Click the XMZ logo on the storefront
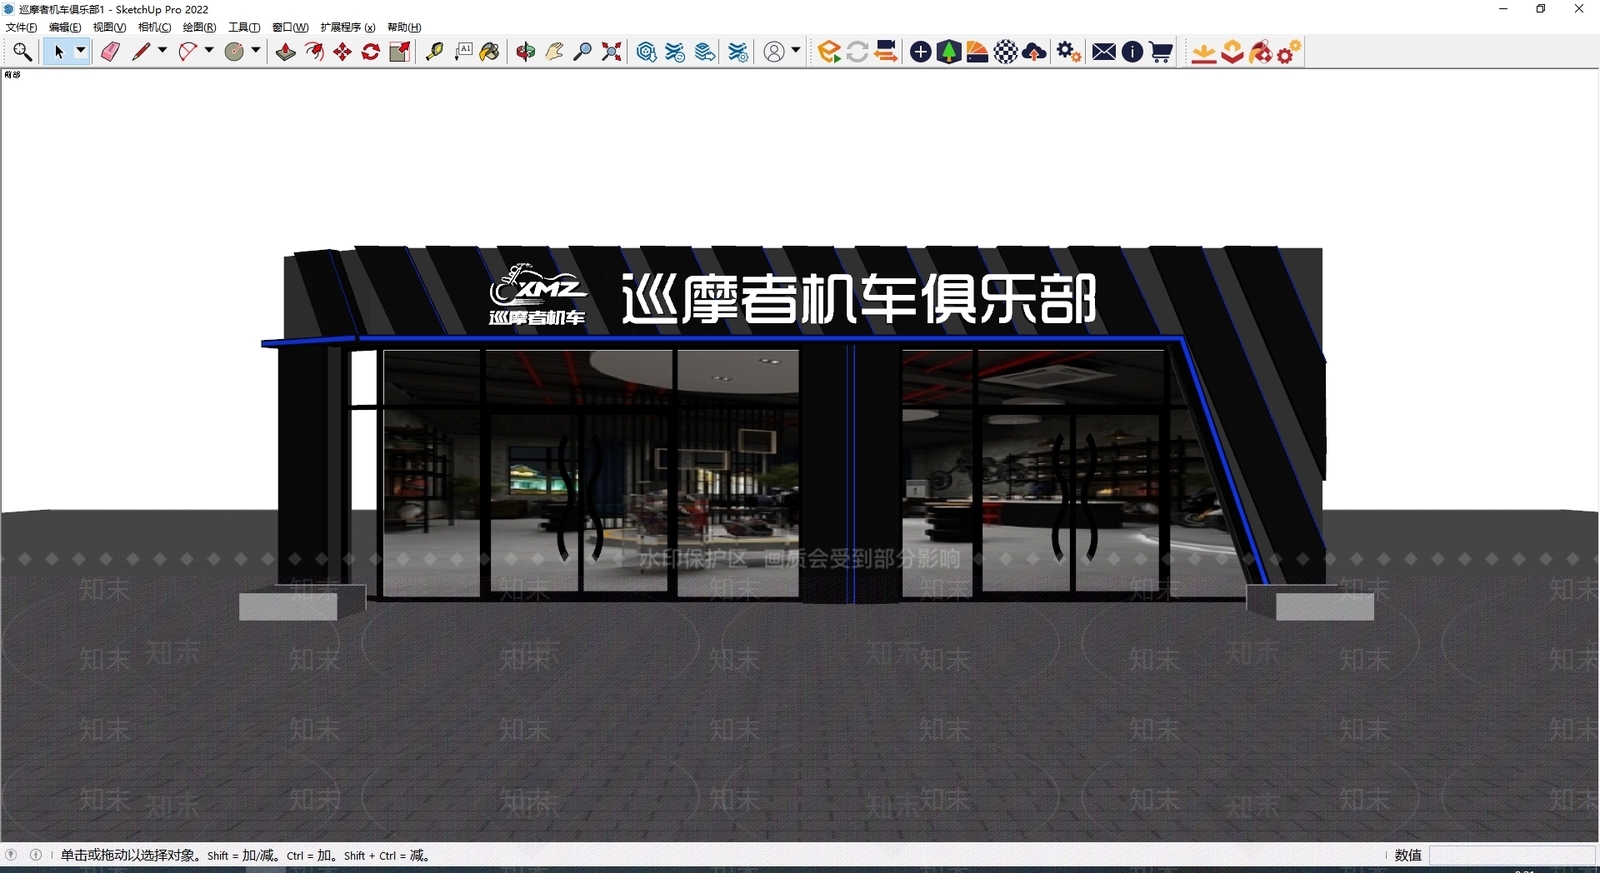Image resolution: width=1600 pixels, height=873 pixels. pyautogui.click(x=537, y=294)
